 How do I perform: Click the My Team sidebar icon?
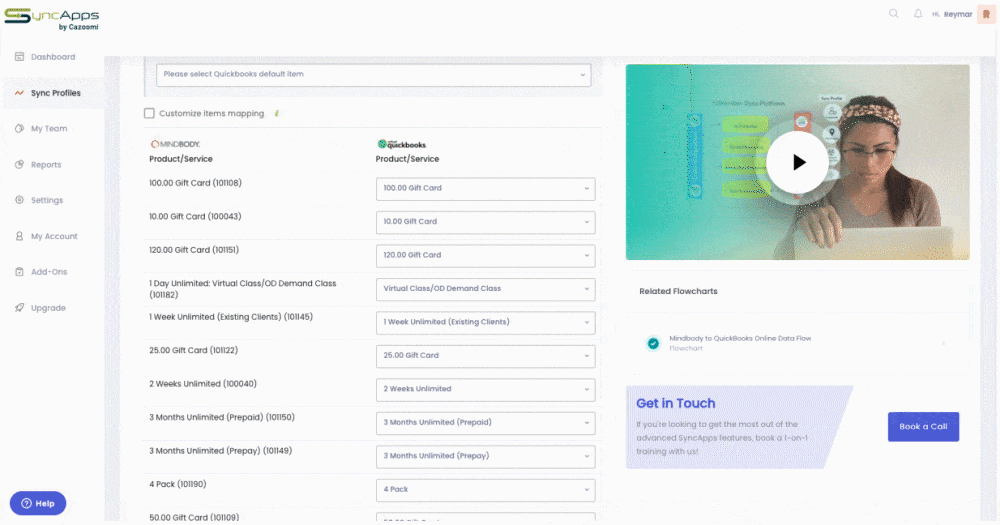pos(19,128)
